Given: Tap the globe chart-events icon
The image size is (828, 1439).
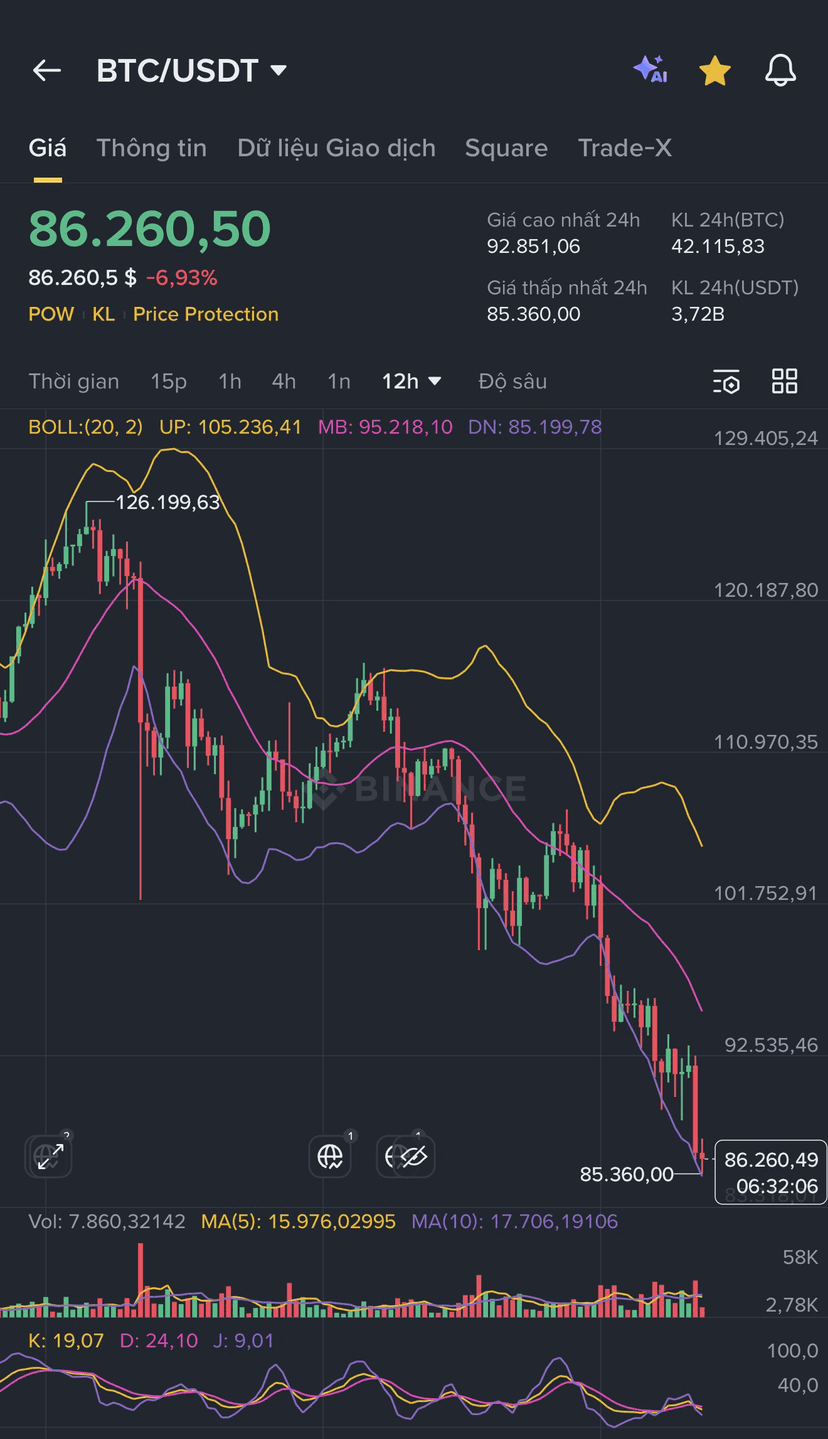Looking at the screenshot, I should tap(330, 1157).
